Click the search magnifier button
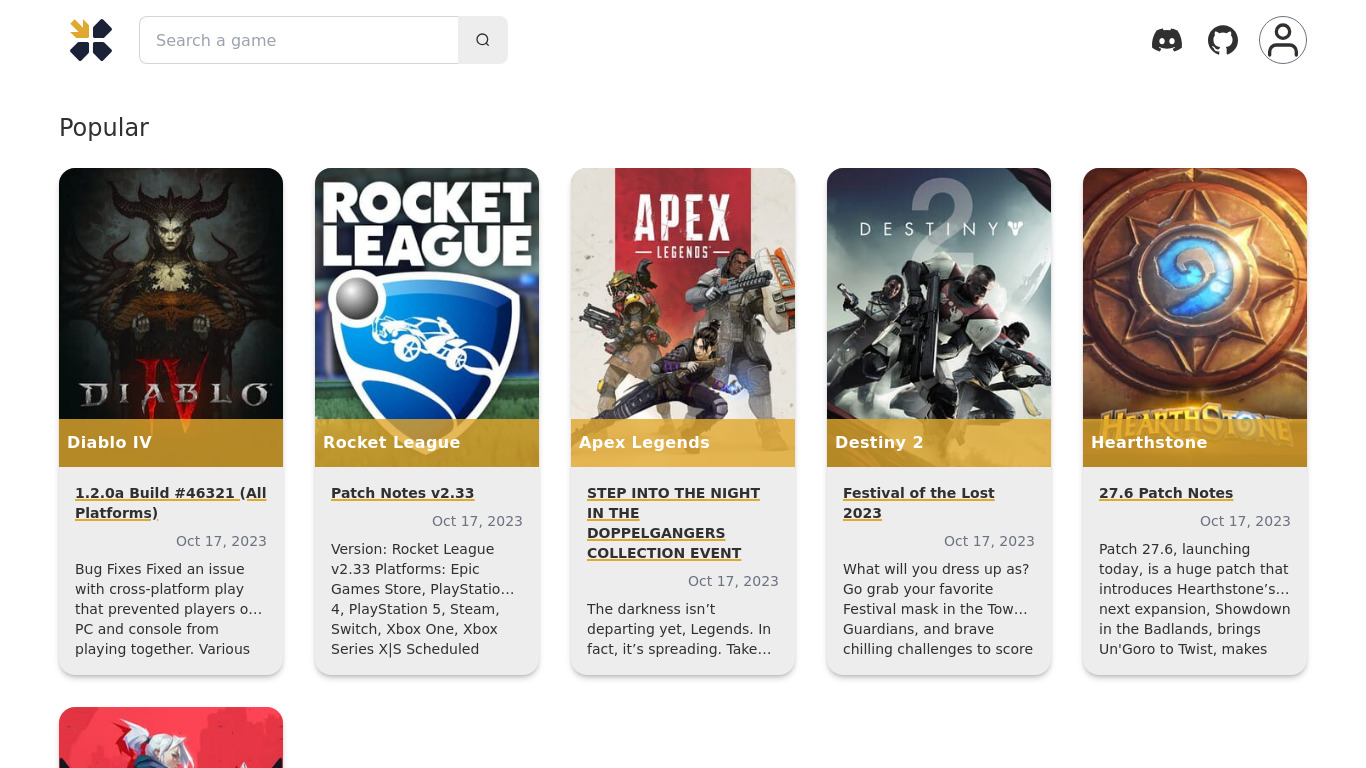The image size is (1366, 768). tap(483, 40)
